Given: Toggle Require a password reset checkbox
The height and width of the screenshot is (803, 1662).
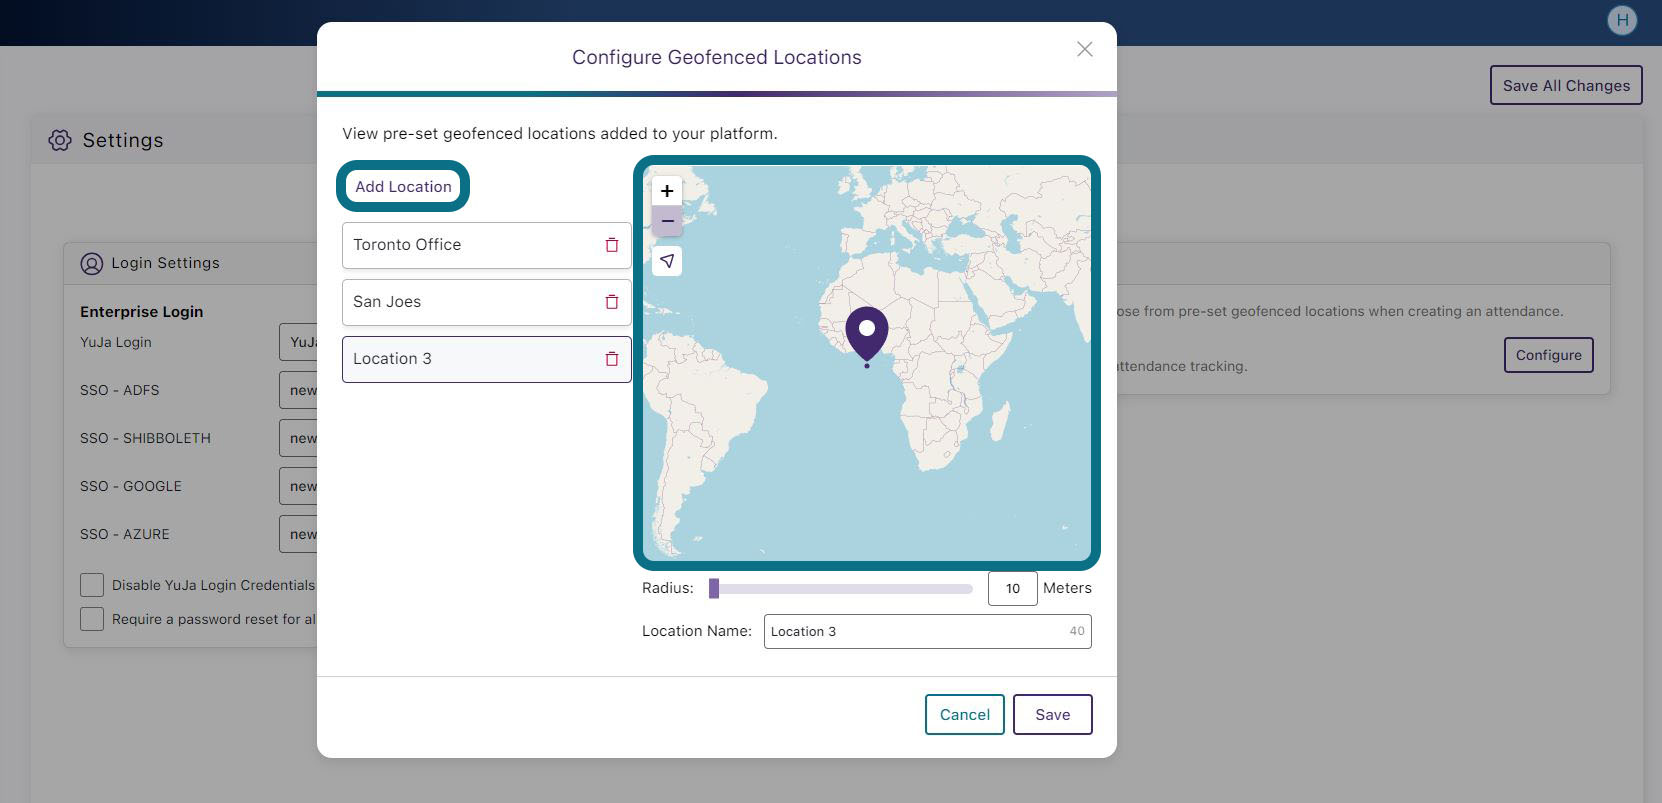Looking at the screenshot, I should click(x=92, y=619).
